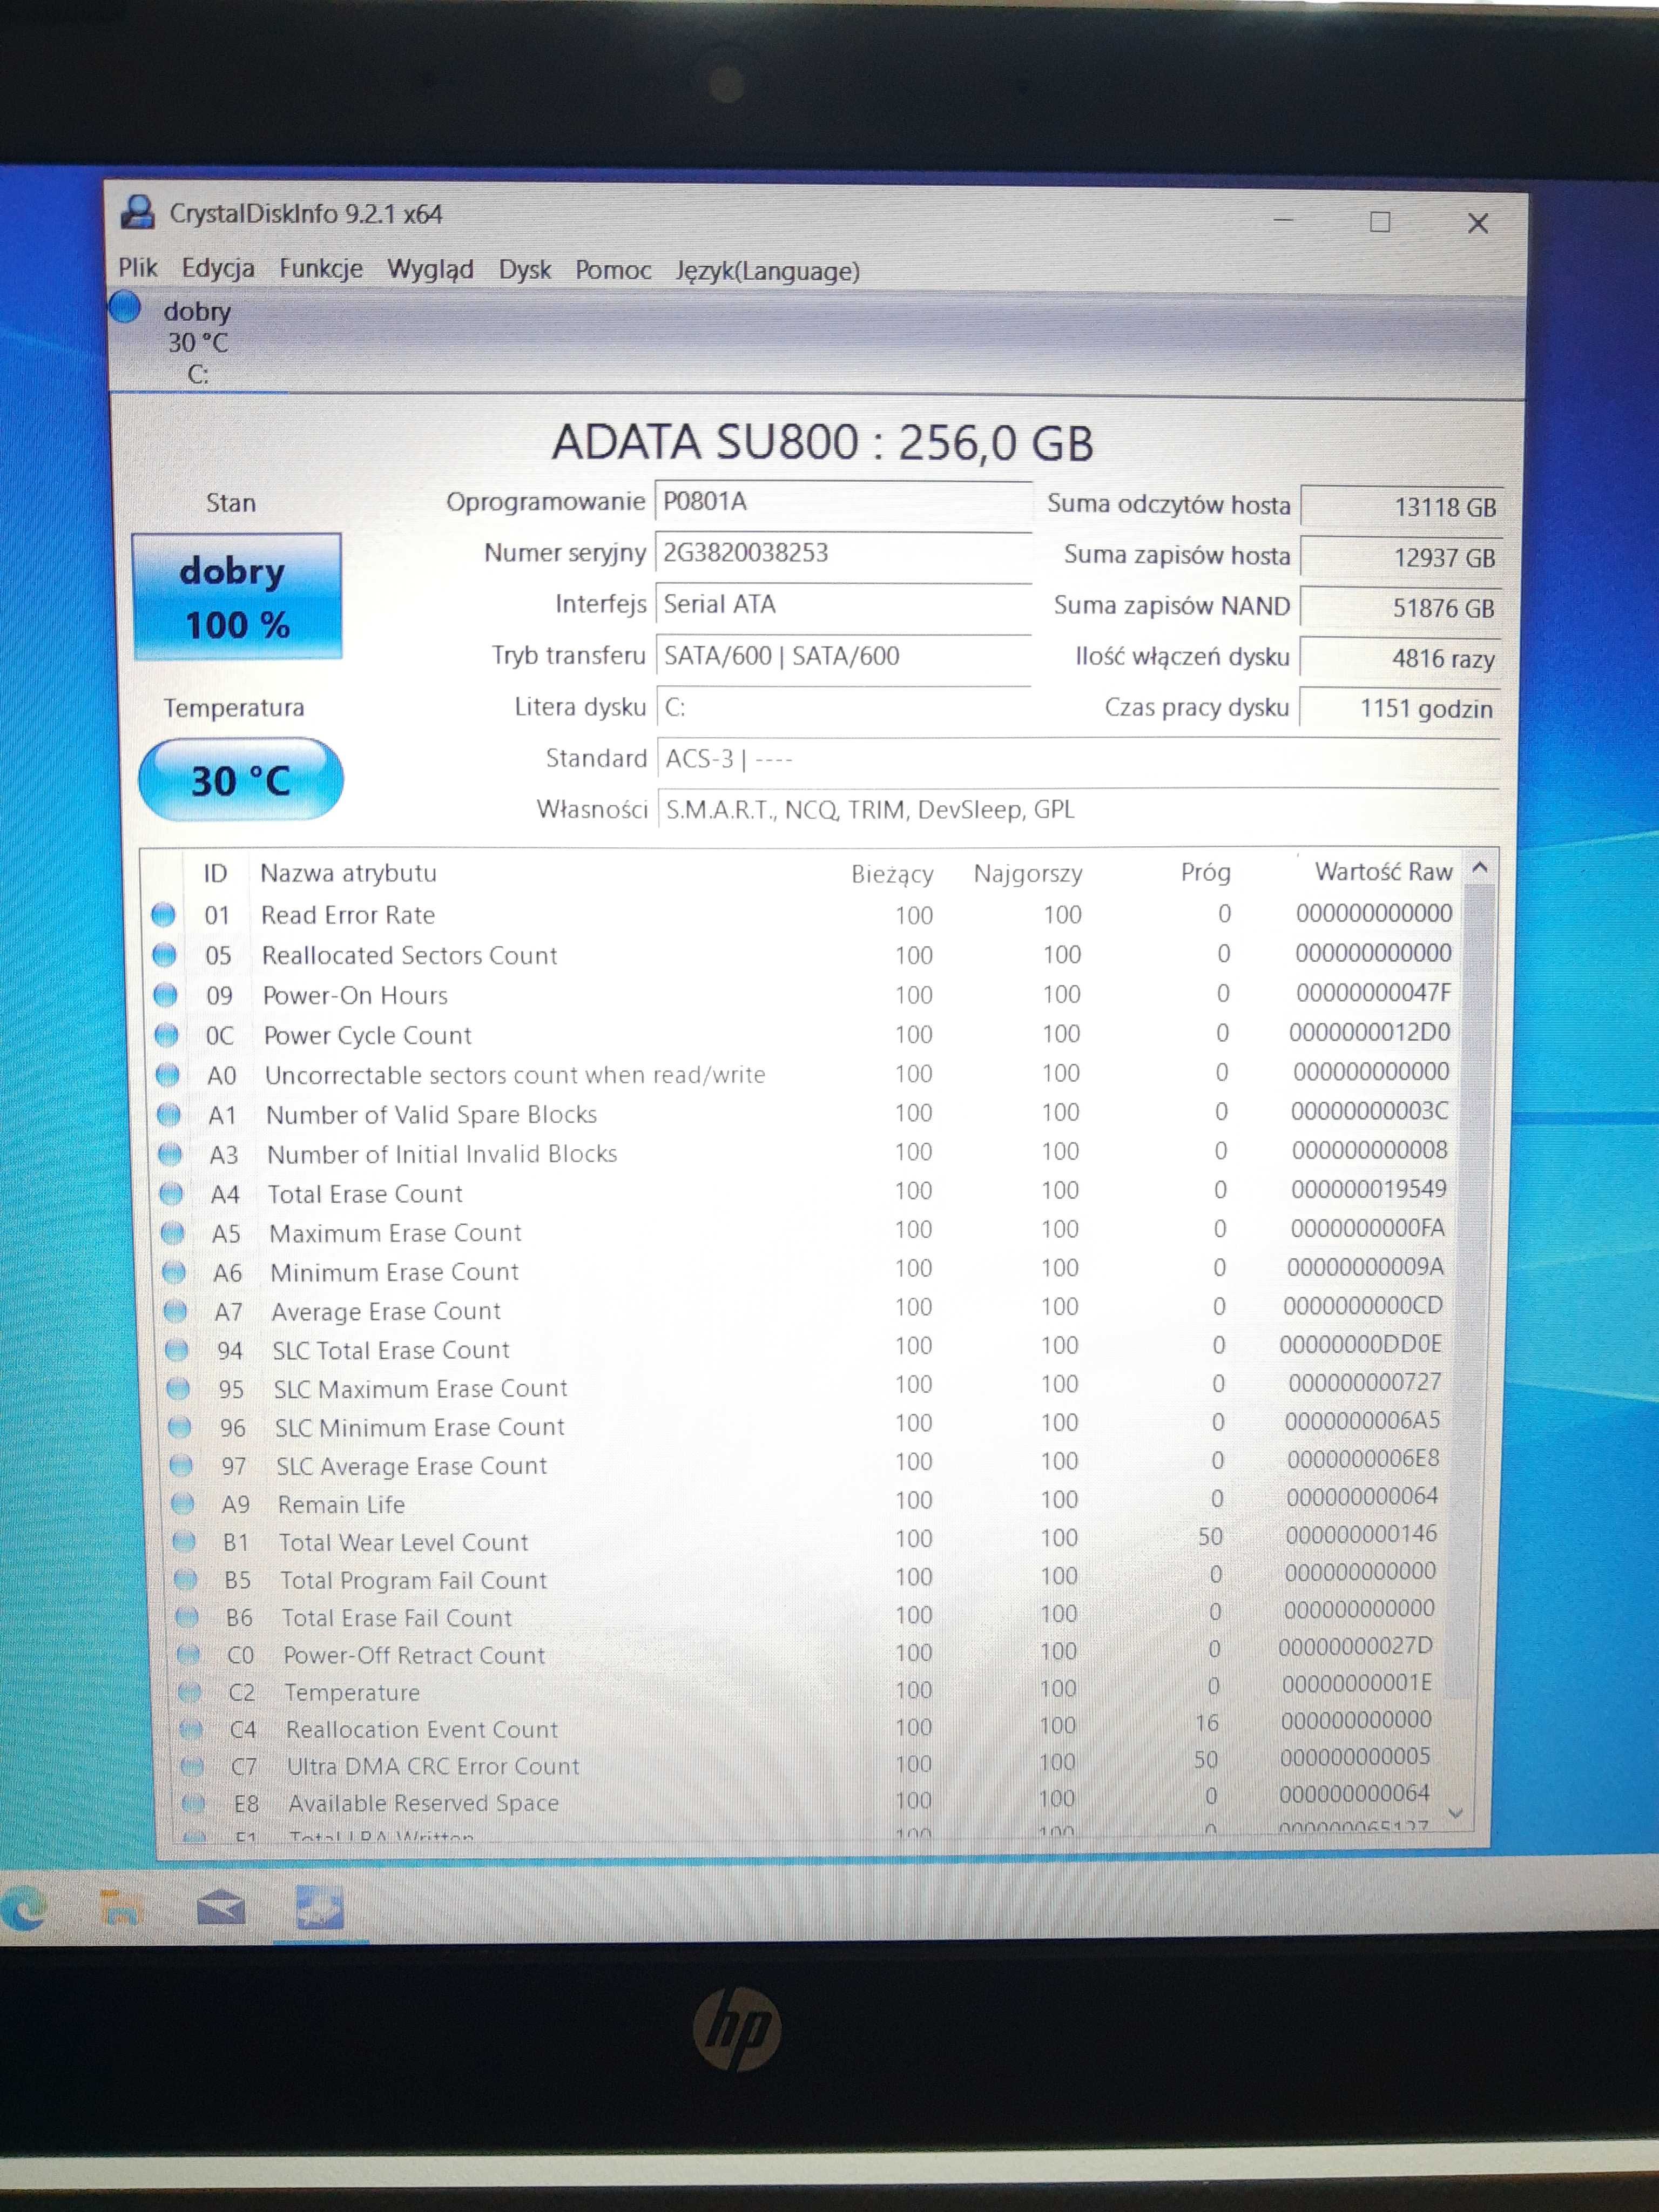Click the status dot of Power Cycle Count

tap(167, 1035)
